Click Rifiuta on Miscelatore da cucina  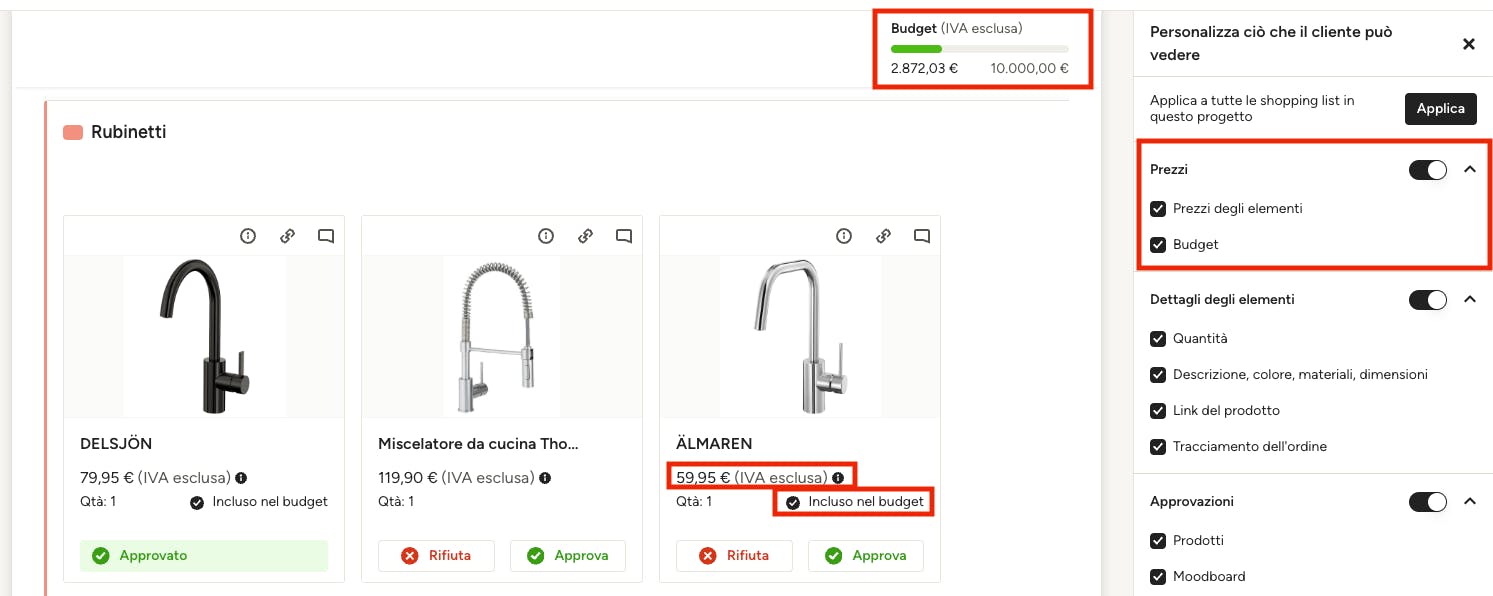436,556
